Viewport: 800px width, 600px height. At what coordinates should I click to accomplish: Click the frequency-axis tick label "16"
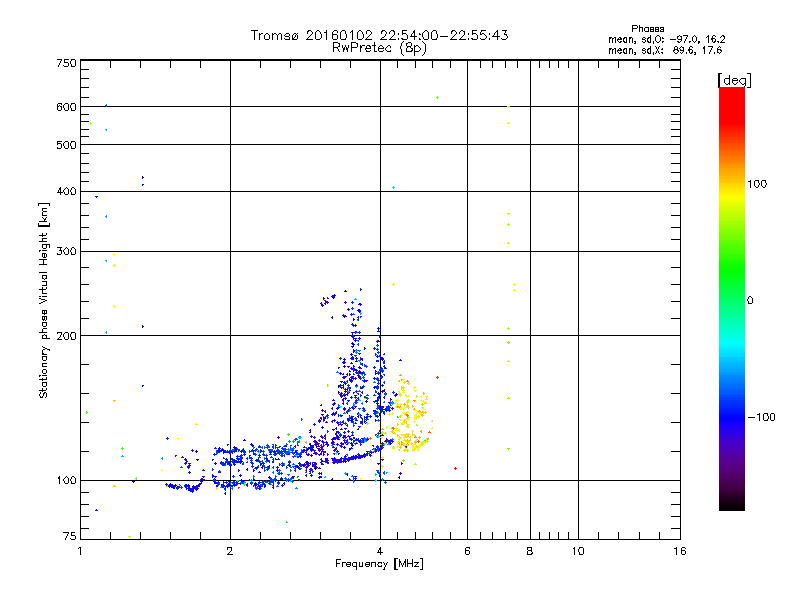pyautogui.click(x=680, y=551)
